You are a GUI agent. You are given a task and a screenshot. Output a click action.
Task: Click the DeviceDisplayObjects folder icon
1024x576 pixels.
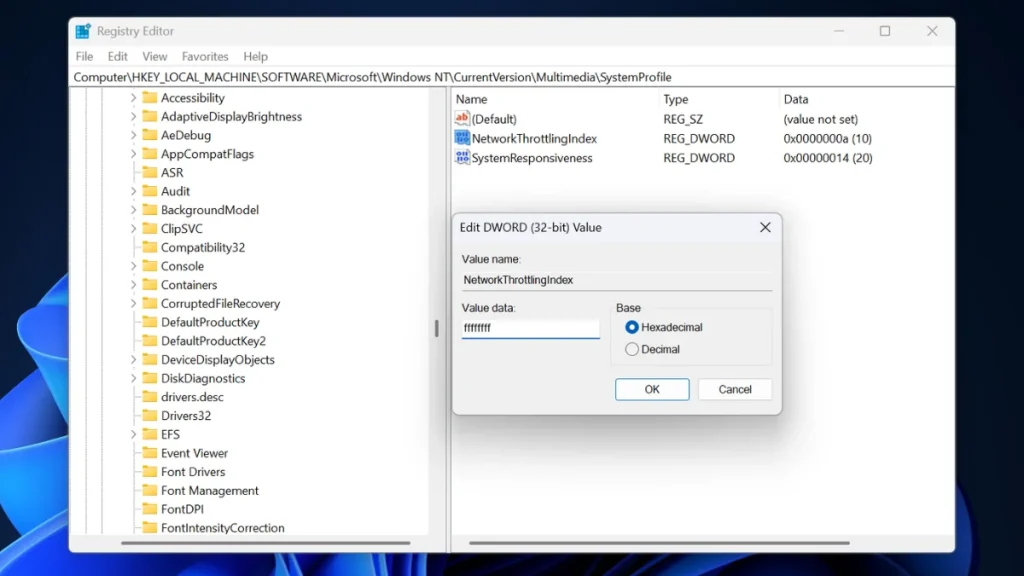(150, 360)
